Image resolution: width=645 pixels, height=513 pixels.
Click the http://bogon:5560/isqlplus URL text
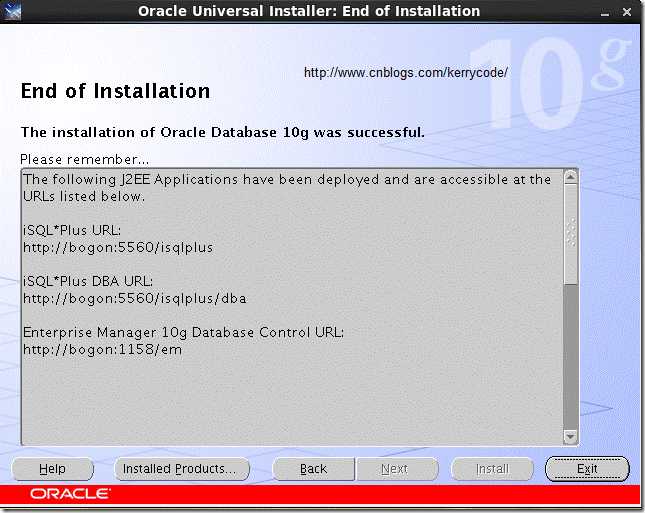pyautogui.click(x=118, y=248)
